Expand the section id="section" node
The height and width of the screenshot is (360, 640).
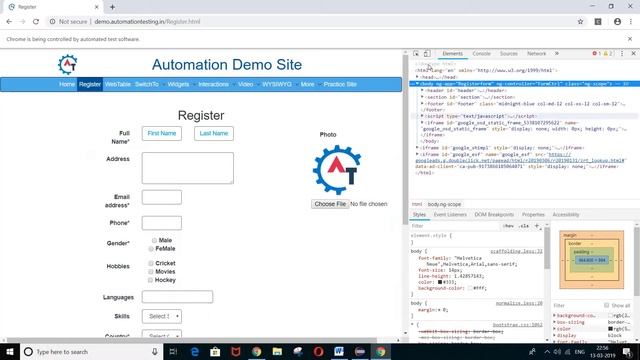(x=422, y=97)
